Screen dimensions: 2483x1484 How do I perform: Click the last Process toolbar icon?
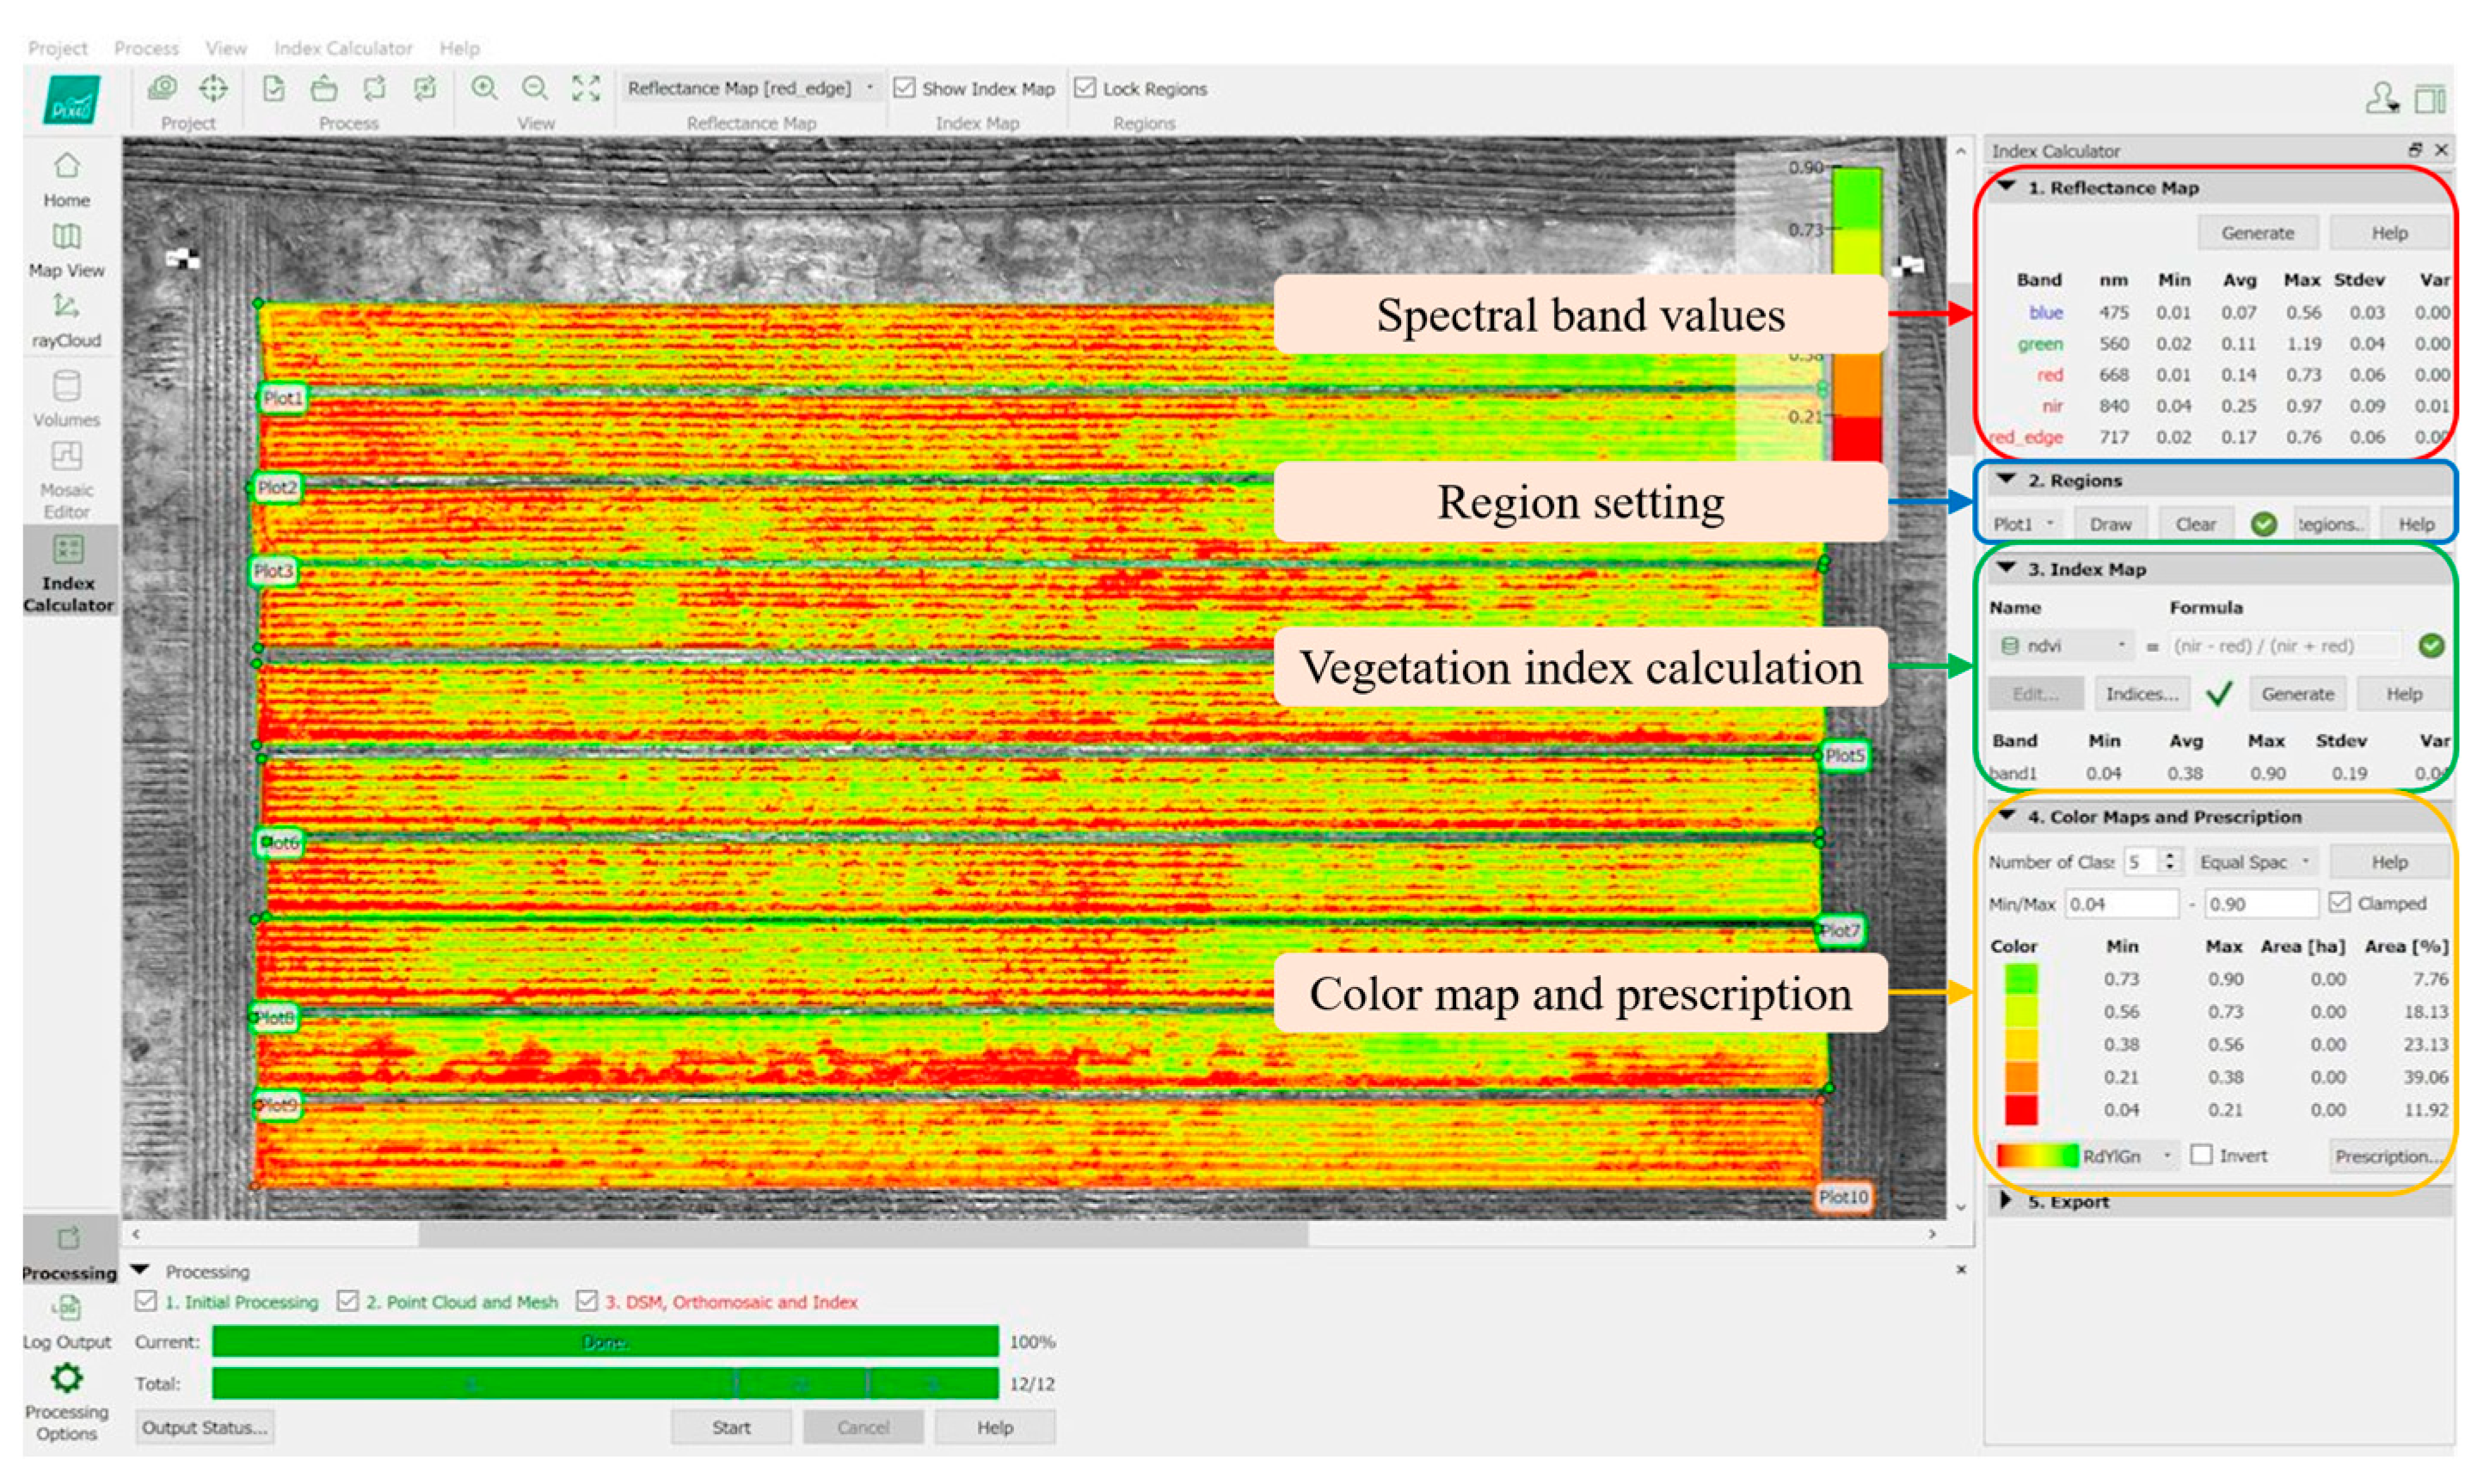tap(425, 88)
